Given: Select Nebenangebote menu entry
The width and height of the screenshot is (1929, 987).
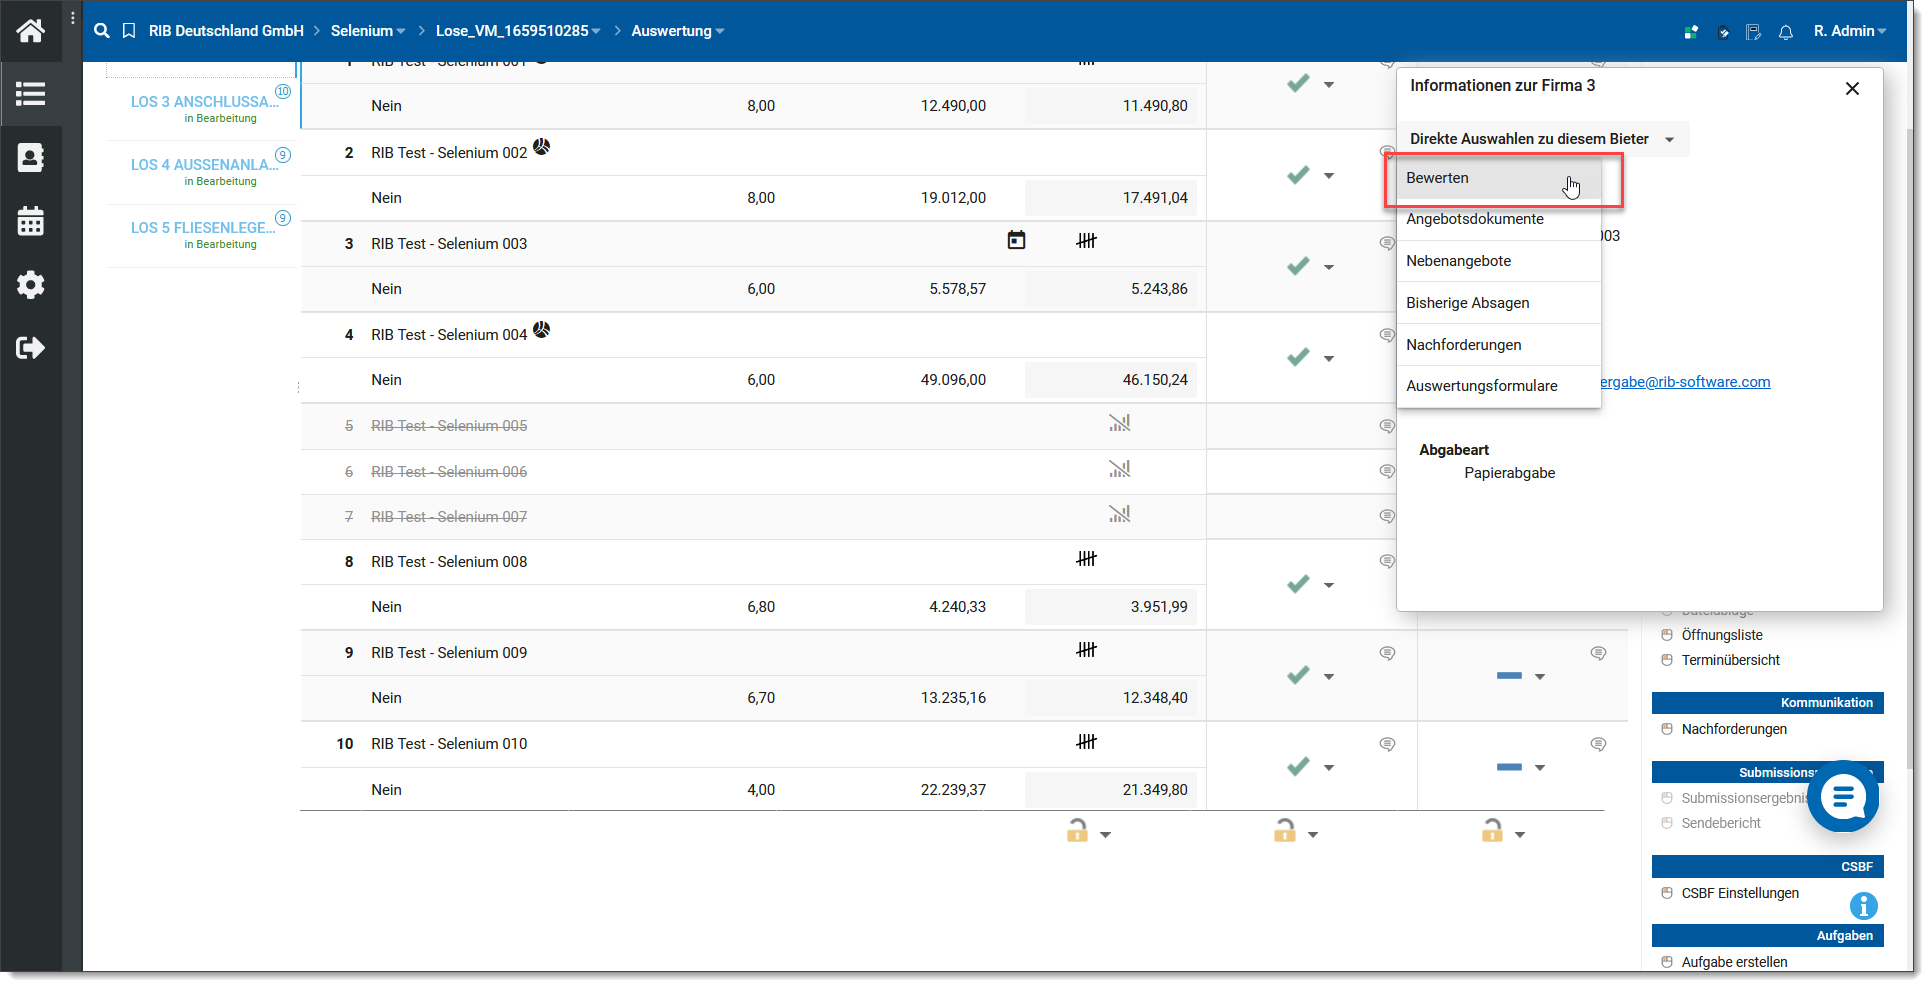Looking at the screenshot, I should [x=1499, y=261].
